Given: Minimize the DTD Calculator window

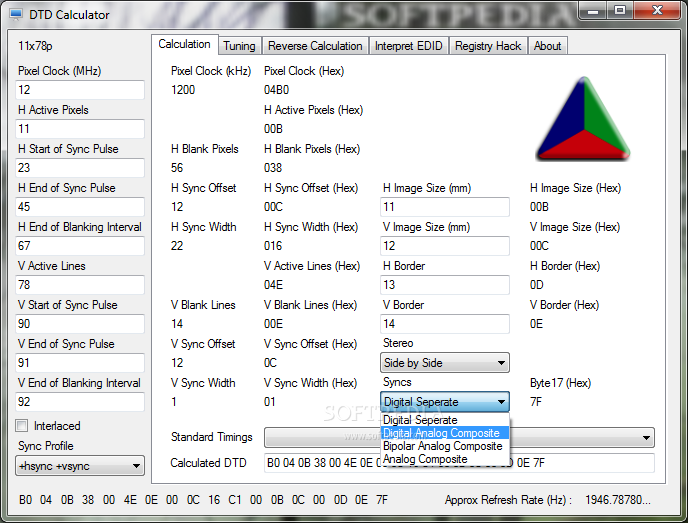Looking at the screenshot, I should [x=593, y=11].
